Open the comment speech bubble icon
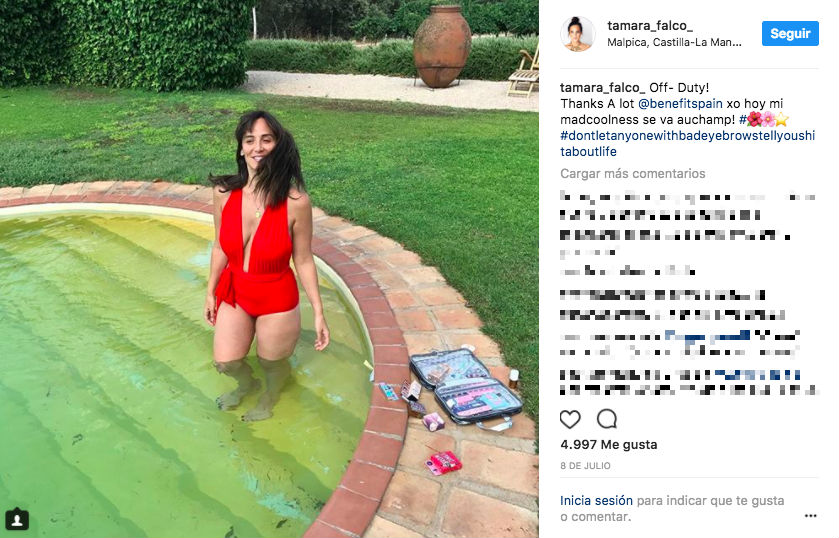 (x=607, y=419)
